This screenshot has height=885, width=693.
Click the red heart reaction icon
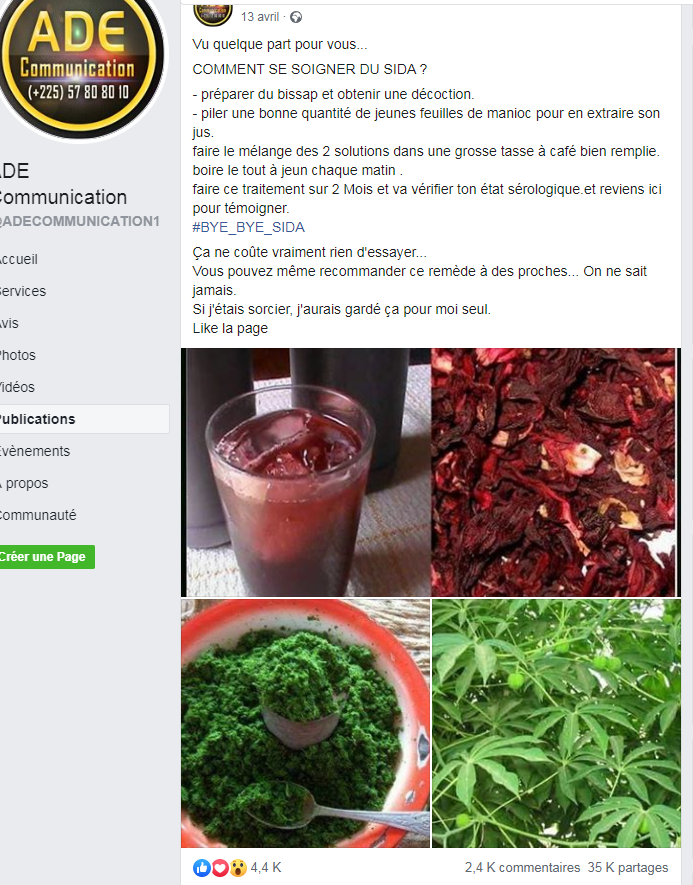(220, 868)
